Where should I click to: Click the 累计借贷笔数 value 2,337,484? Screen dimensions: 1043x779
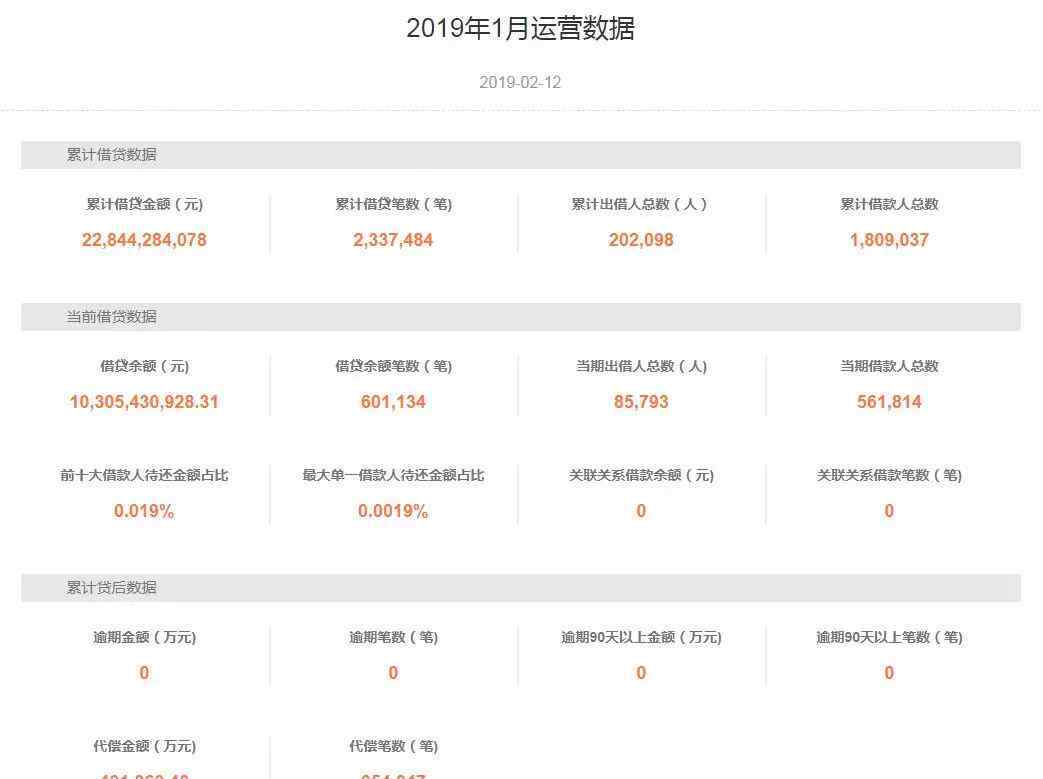[393, 240]
